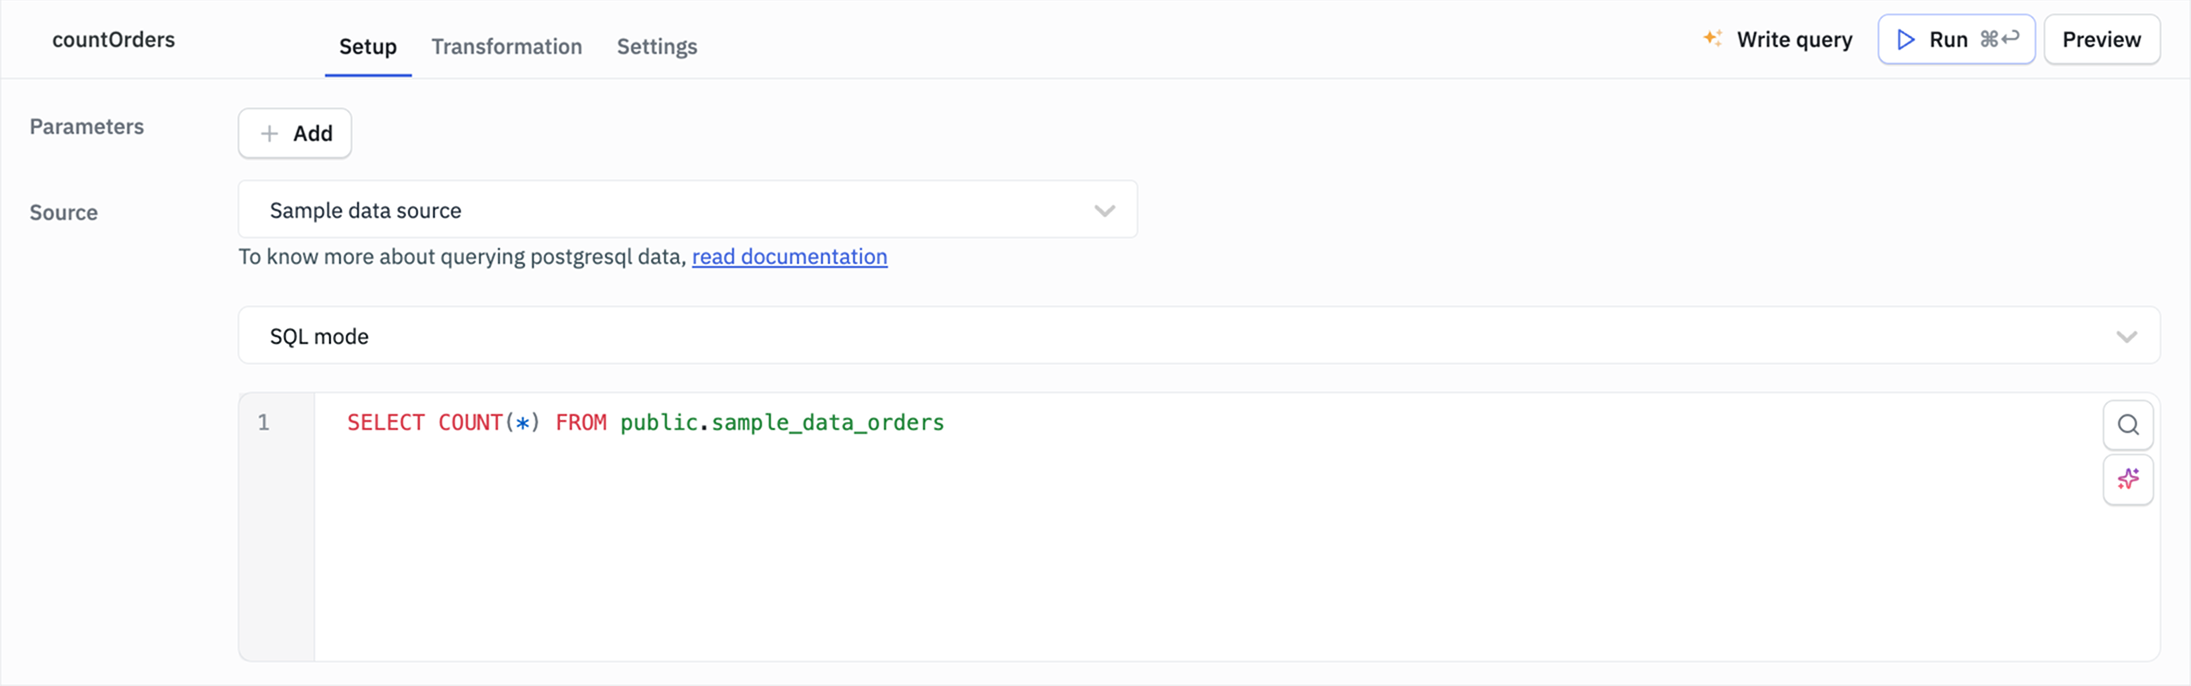Open the Settings tab
The image size is (2191, 686).
click(657, 46)
